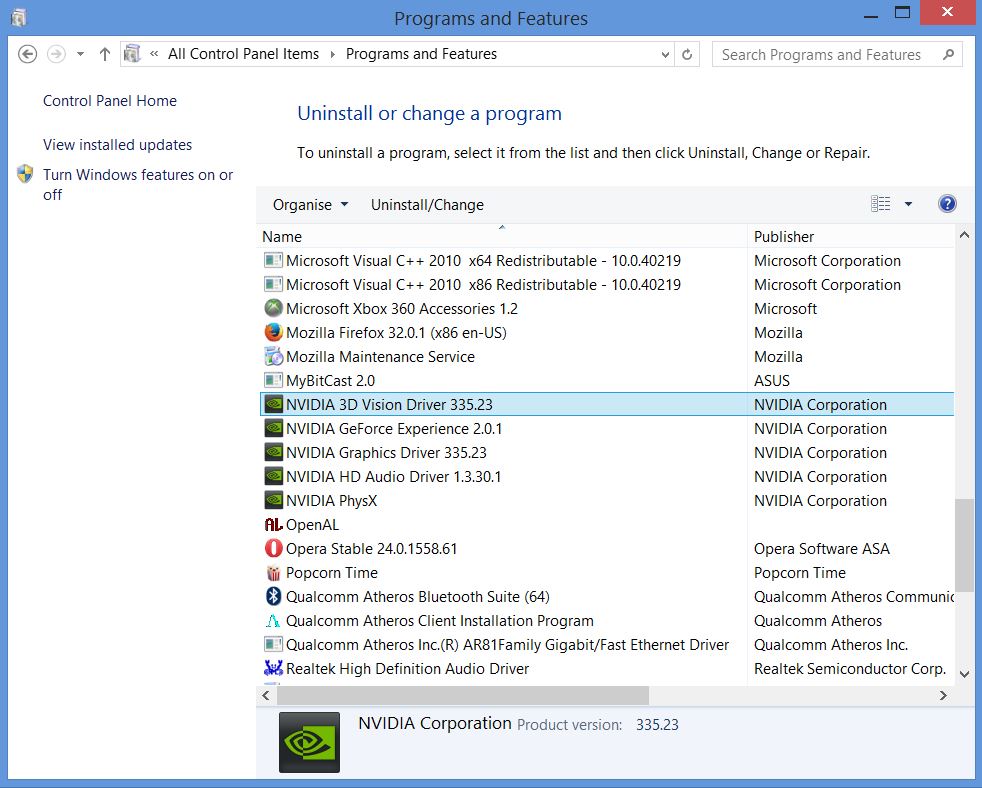
Task: Open the Organise menu
Action: pyautogui.click(x=310, y=205)
